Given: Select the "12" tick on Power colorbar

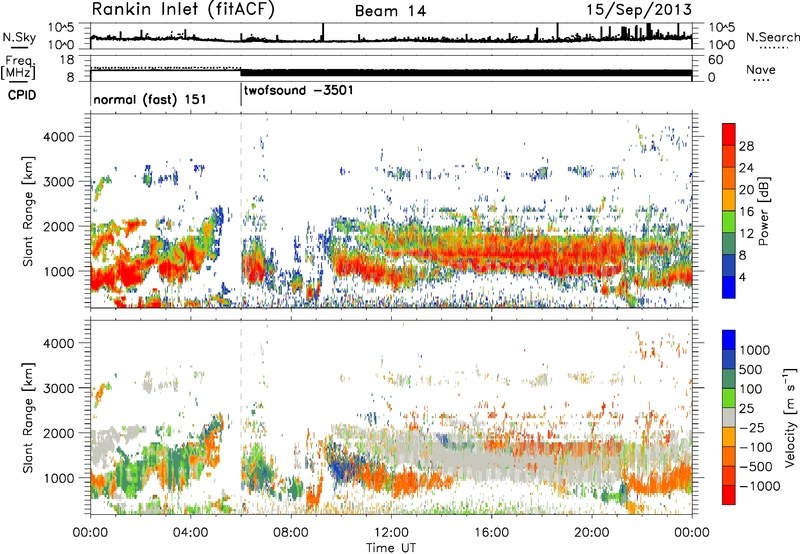Looking at the screenshot, I should coord(746,234).
